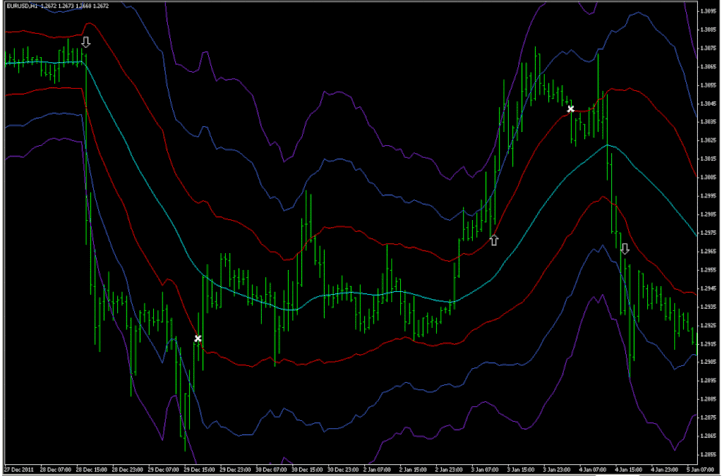Click the 1.2865 price level label
Screen dimensions: 722x476
(709, 436)
